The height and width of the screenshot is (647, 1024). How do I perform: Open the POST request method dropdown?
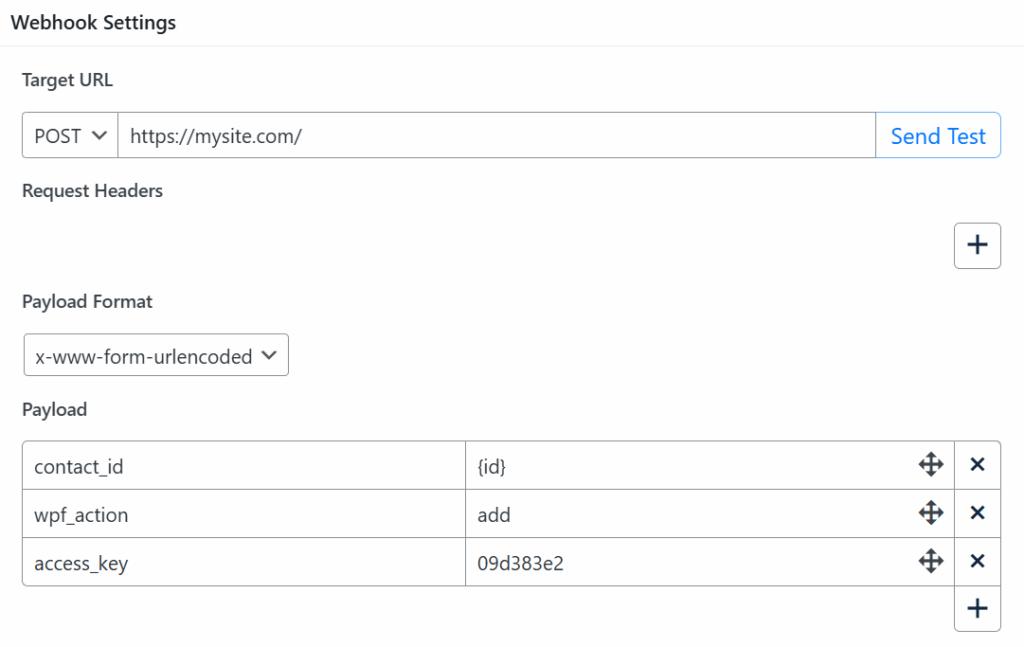[x=68, y=135]
